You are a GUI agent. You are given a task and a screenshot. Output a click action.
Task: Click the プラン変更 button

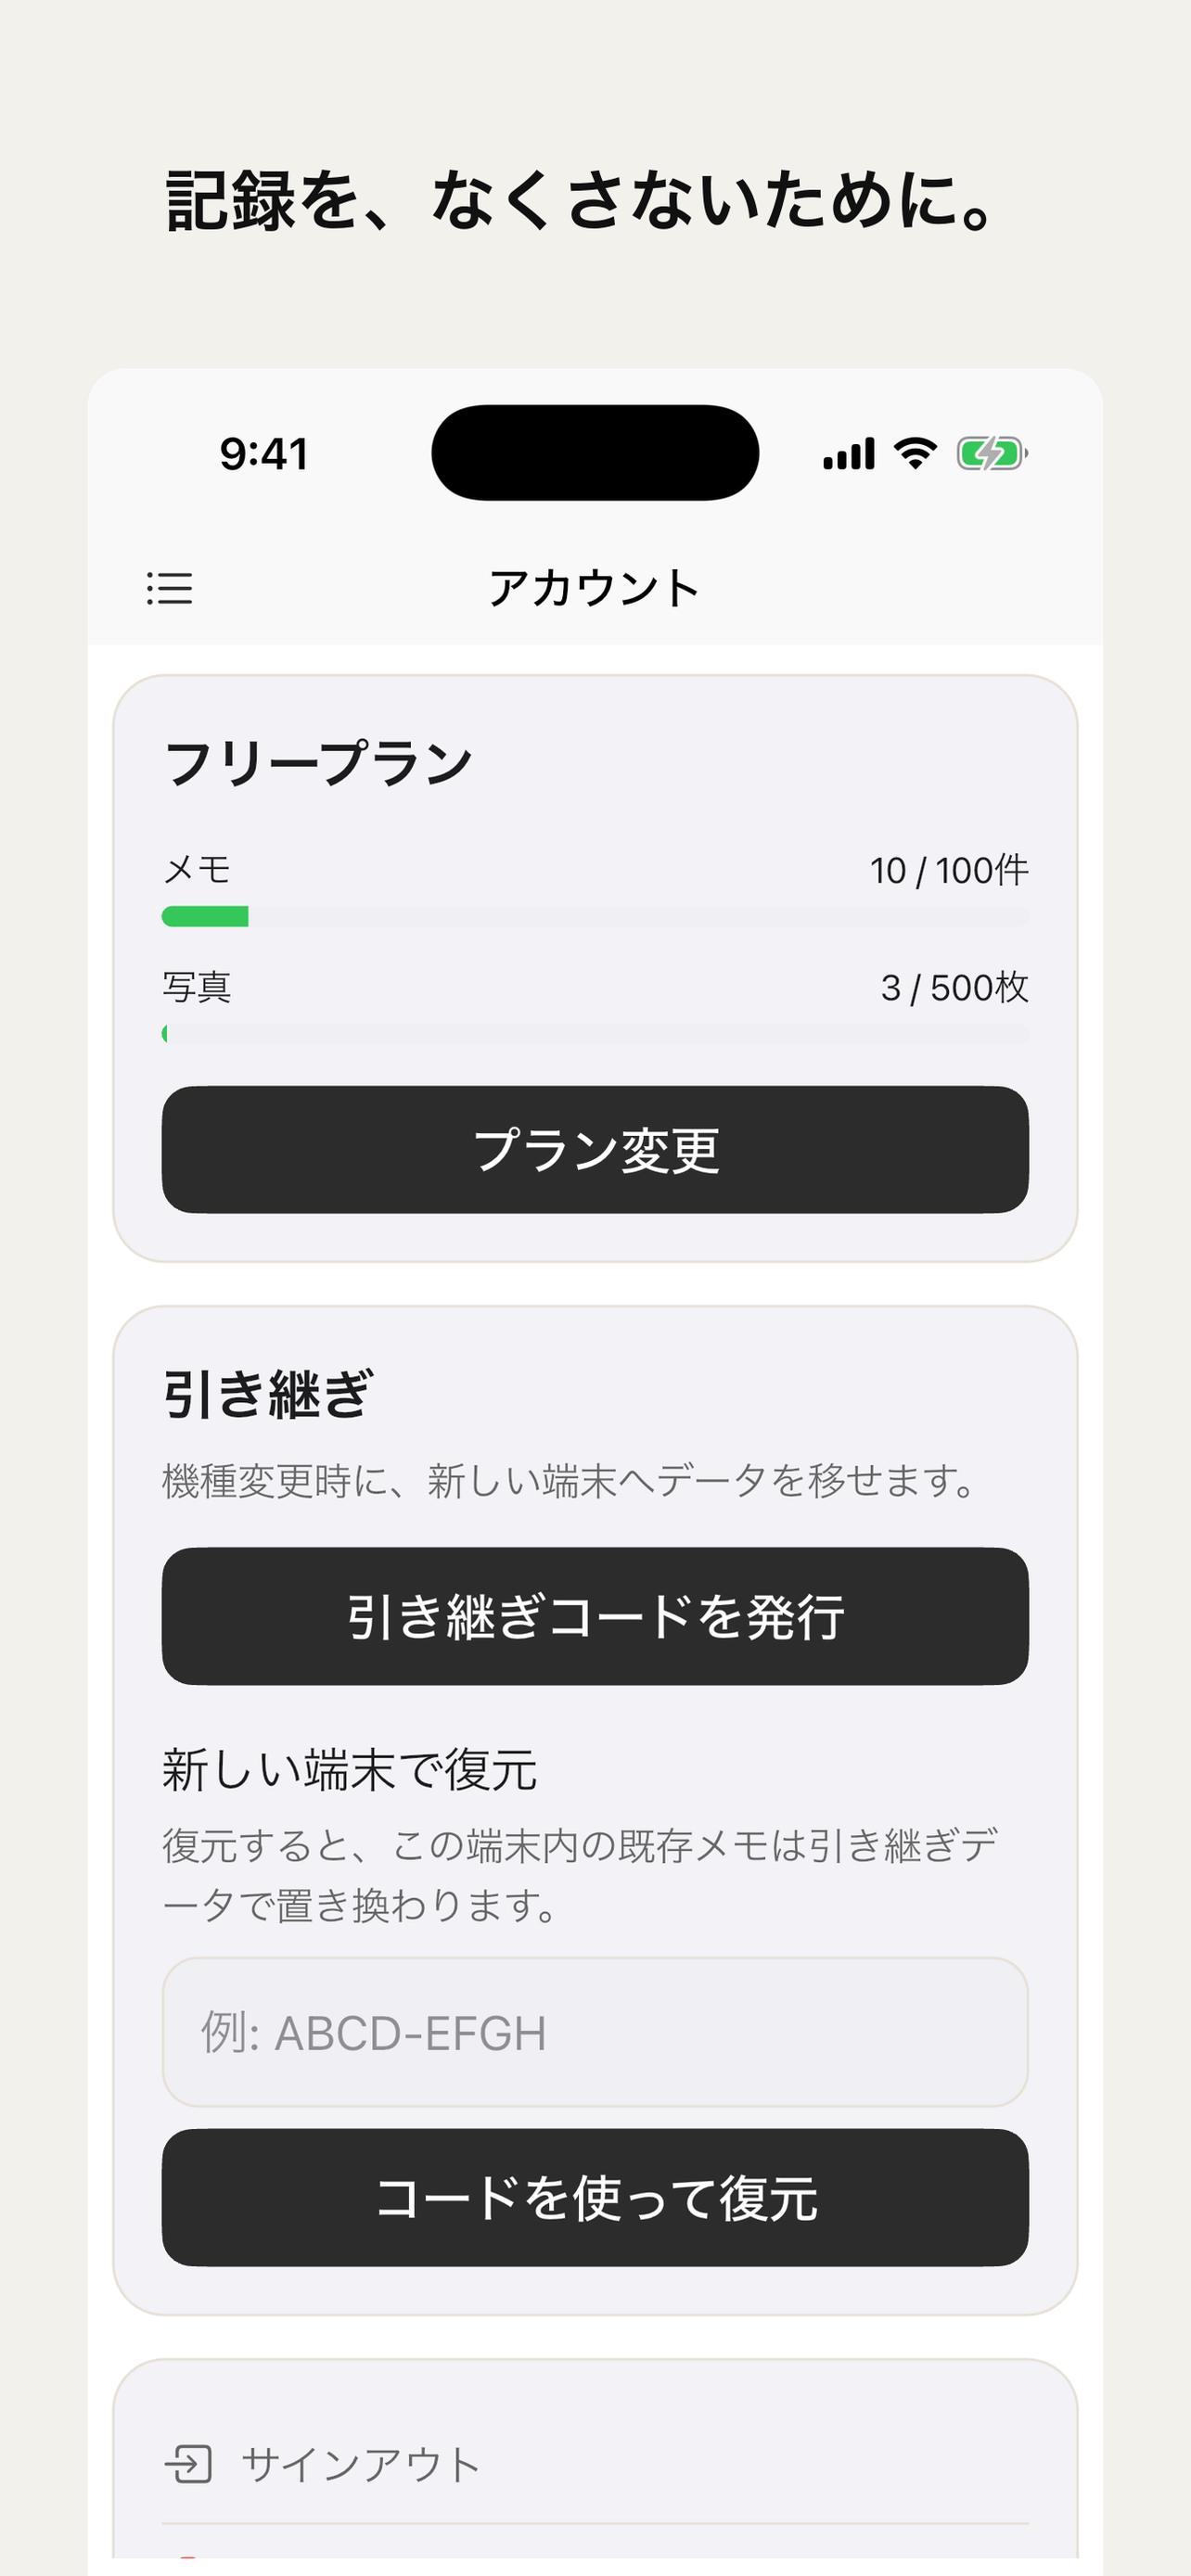[595, 1150]
